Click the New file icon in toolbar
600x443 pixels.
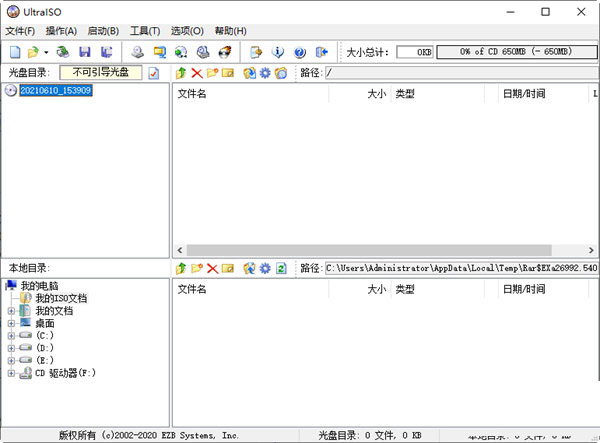(x=15, y=51)
